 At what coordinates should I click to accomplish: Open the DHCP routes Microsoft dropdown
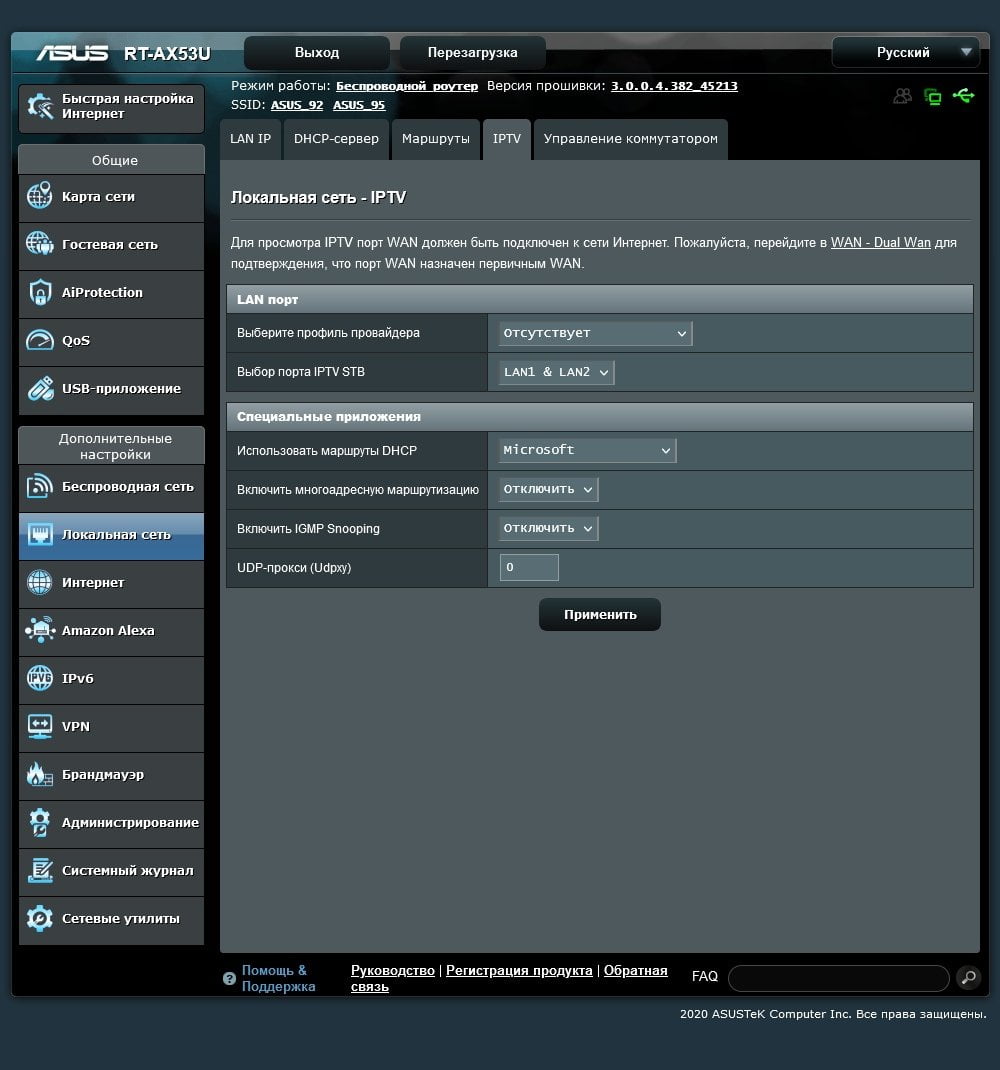pyautogui.click(x=587, y=450)
